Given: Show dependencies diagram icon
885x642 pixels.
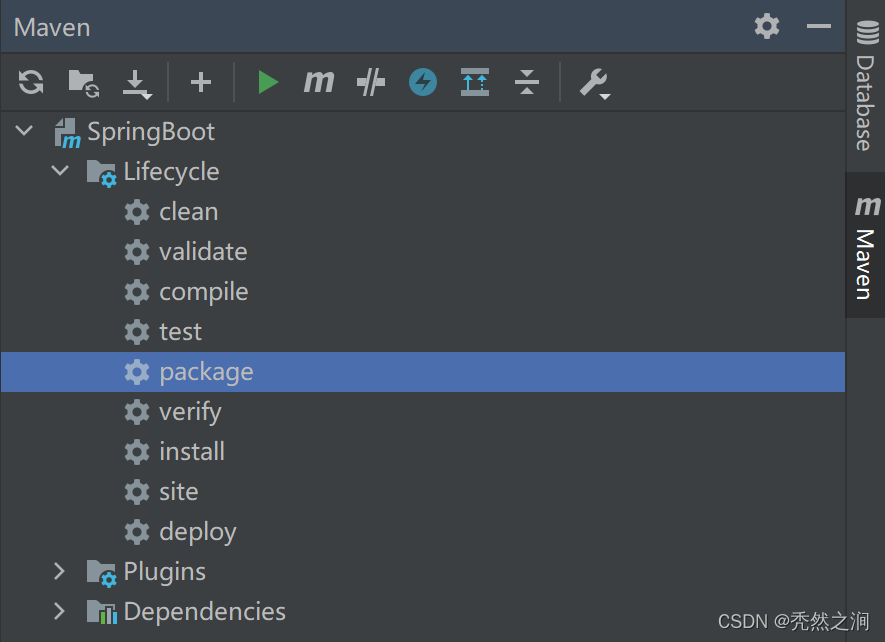Looking at the screenshot, I should click(x=475, y=82).
